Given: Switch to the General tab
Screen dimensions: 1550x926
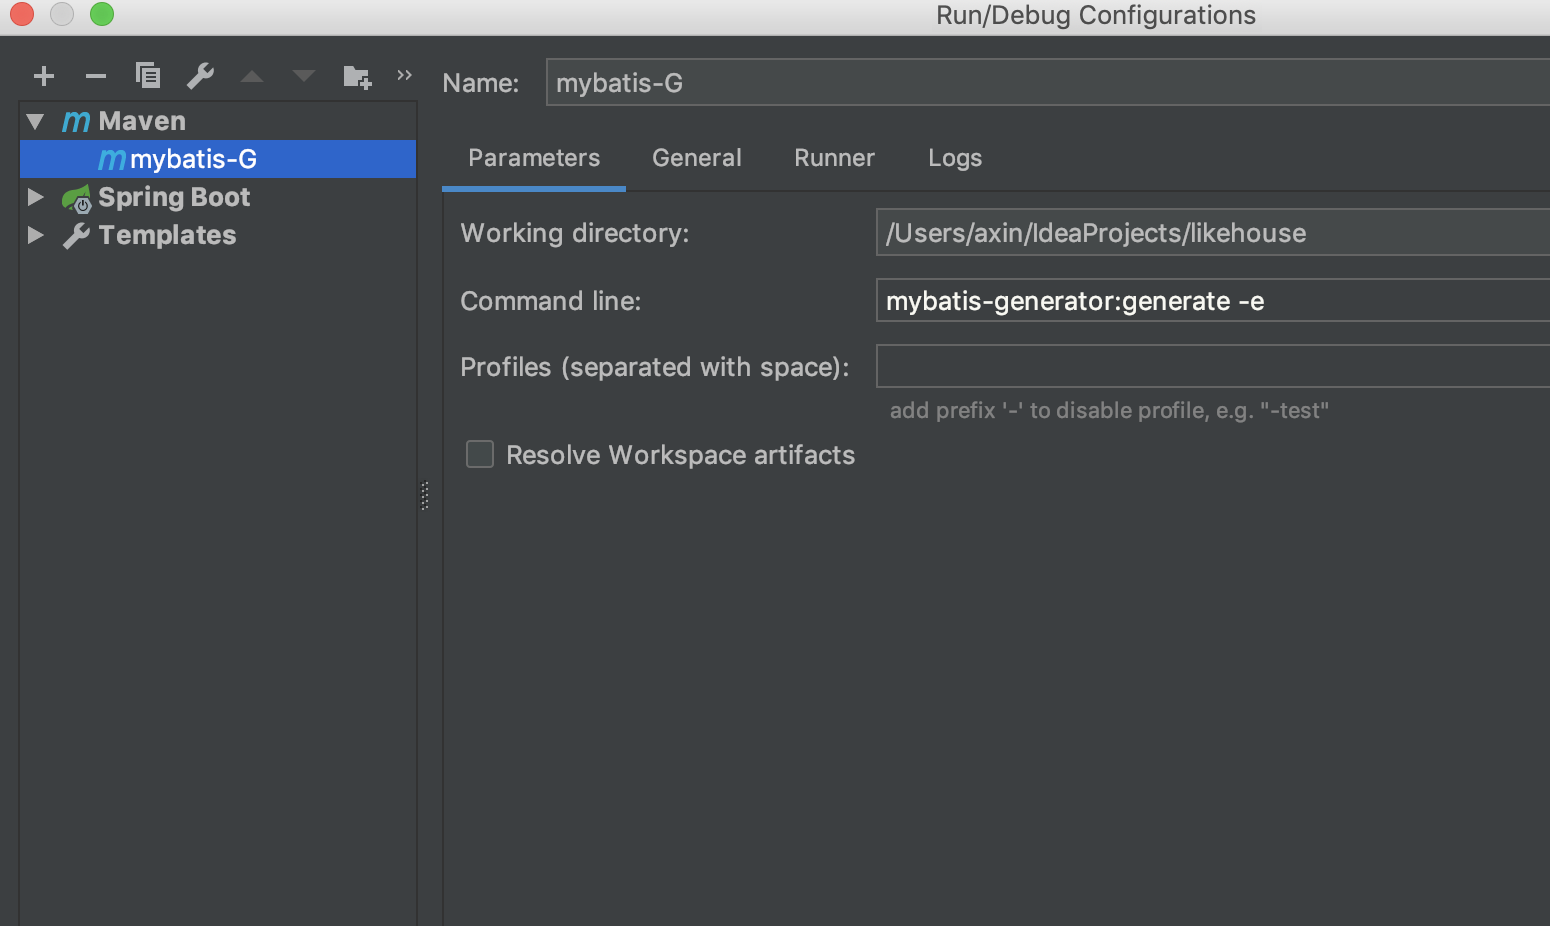Looking at the screenshot, I should click(697, 158).
